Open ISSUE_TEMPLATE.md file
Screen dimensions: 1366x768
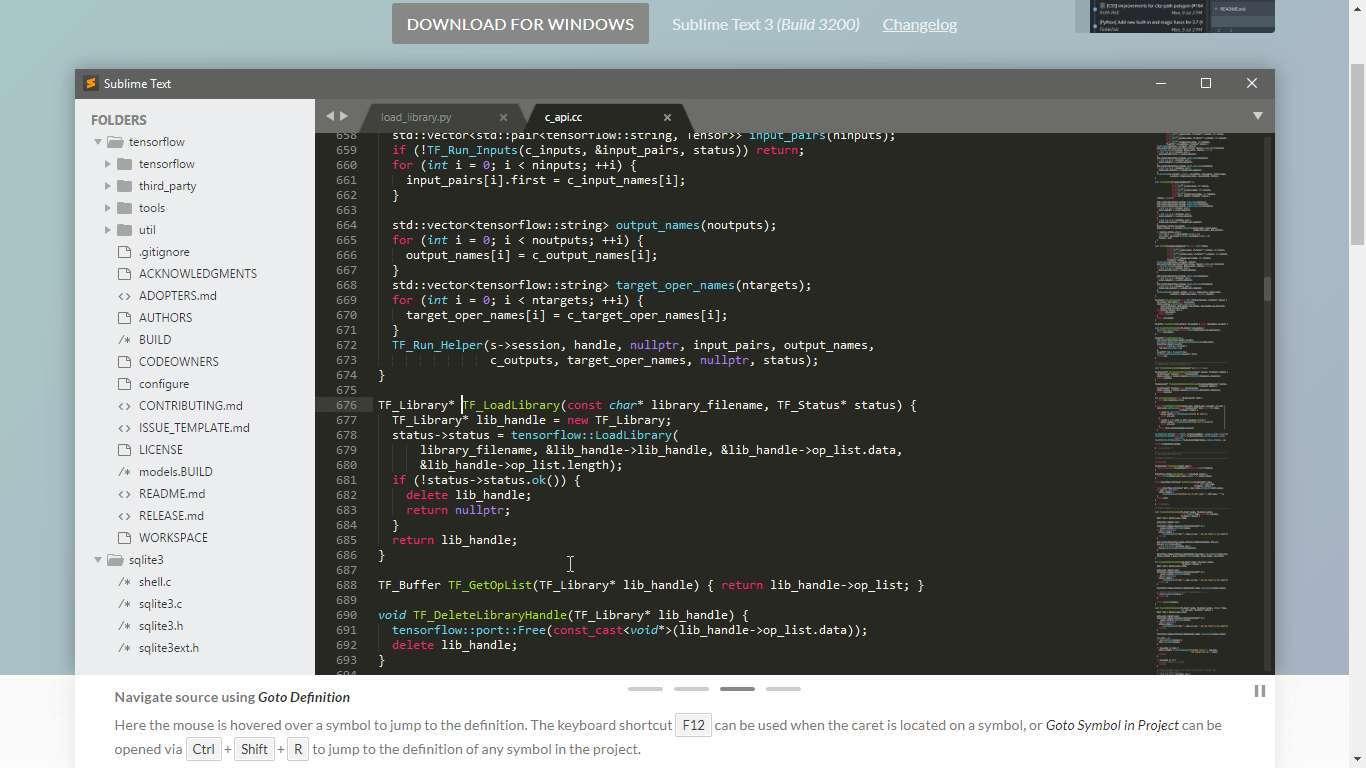pos(194,428)
